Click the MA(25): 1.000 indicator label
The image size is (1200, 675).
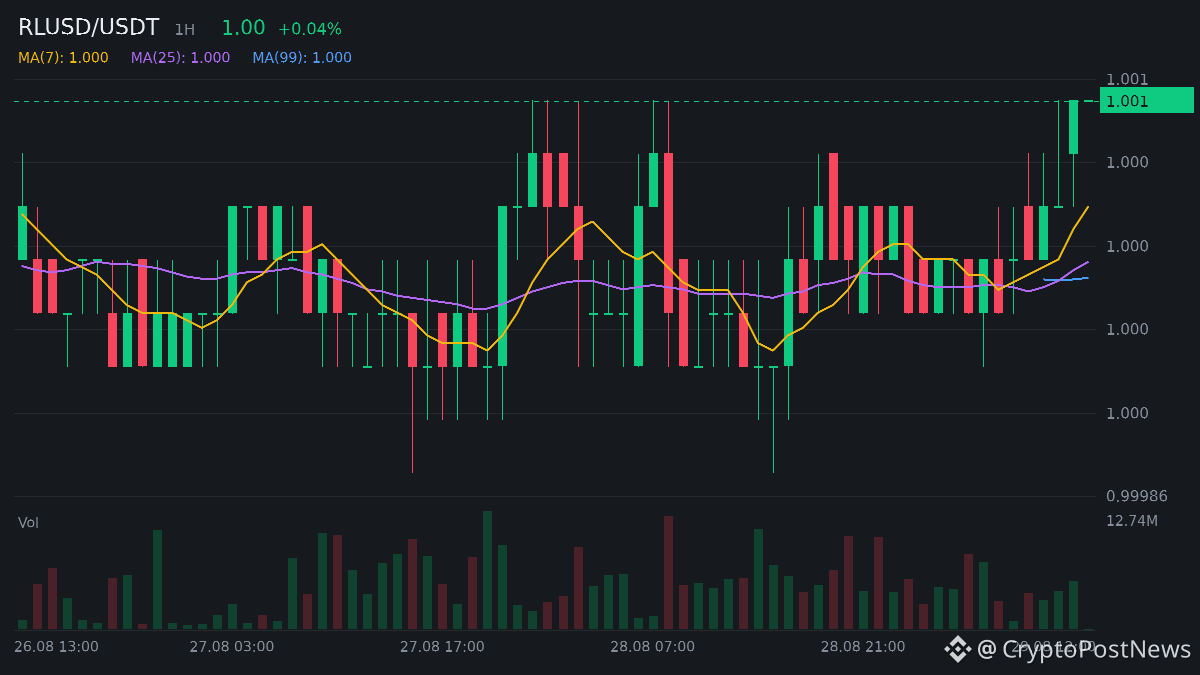[x=180, y=58]
